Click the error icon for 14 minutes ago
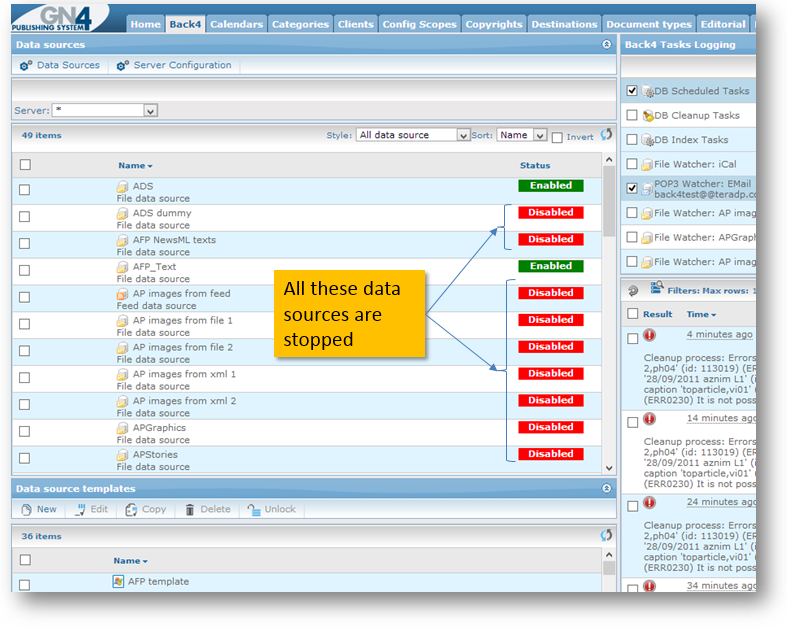 [649, 419]
